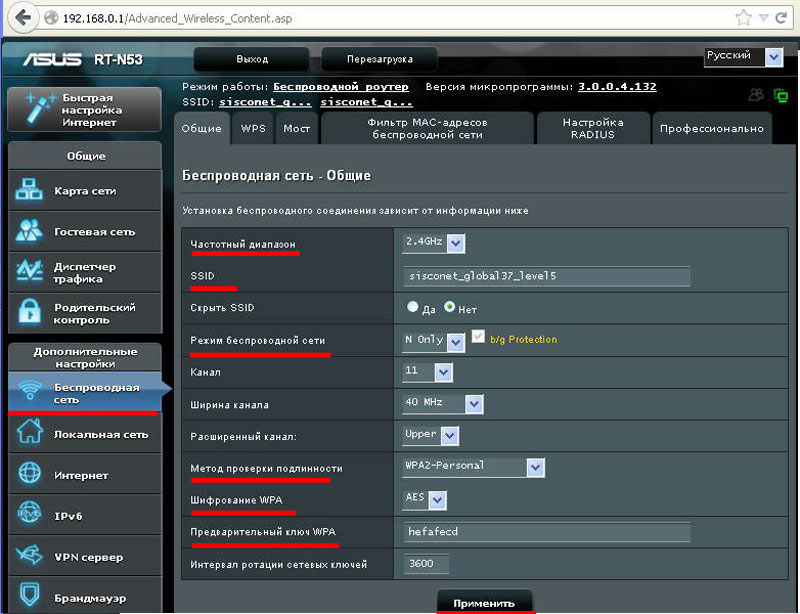800x614 pixels.
Task: Open the IPv6 settings icon
Action: (x=31, y=515)
